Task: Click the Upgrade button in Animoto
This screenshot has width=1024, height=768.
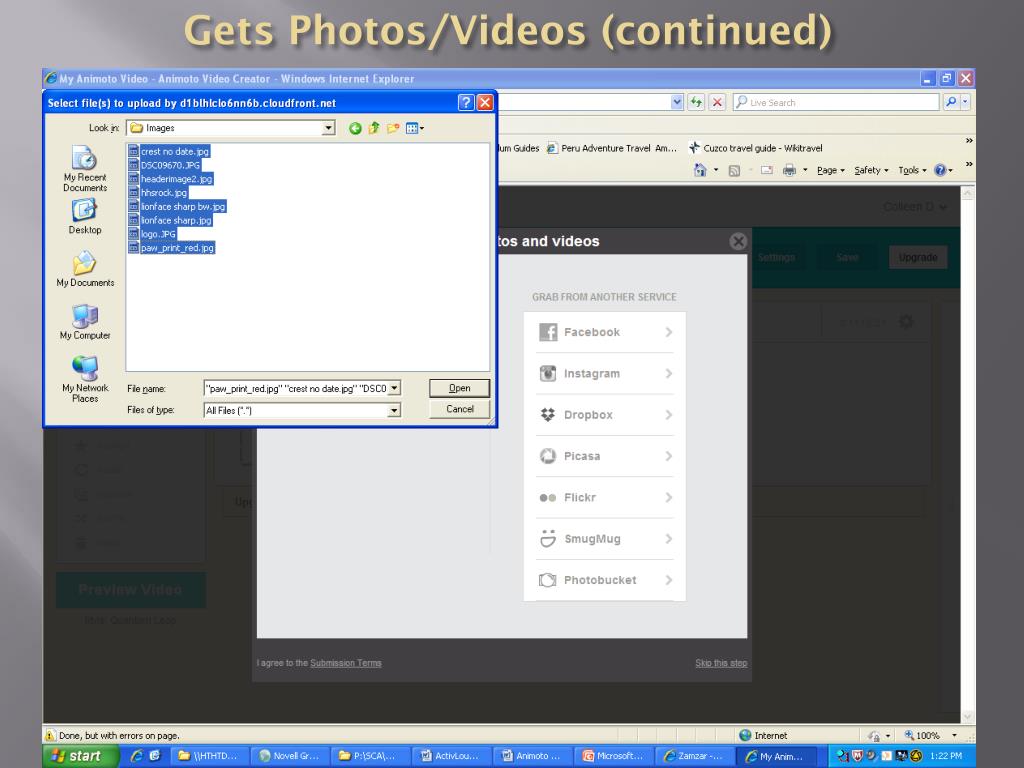Action: (x=918, y=257)
